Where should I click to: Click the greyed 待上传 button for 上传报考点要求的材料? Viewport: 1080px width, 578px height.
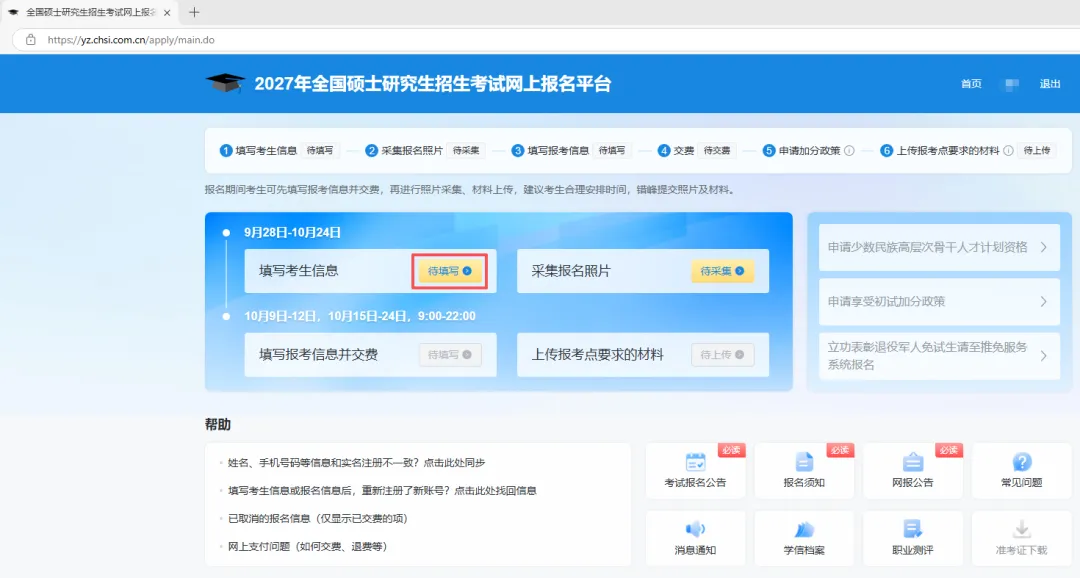click(x=722, y=355)
